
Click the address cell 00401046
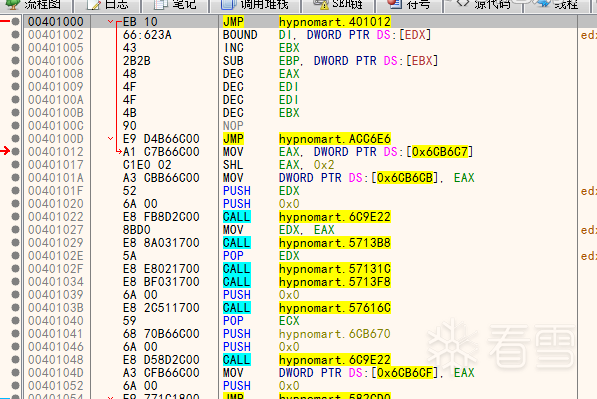(56, 346)
